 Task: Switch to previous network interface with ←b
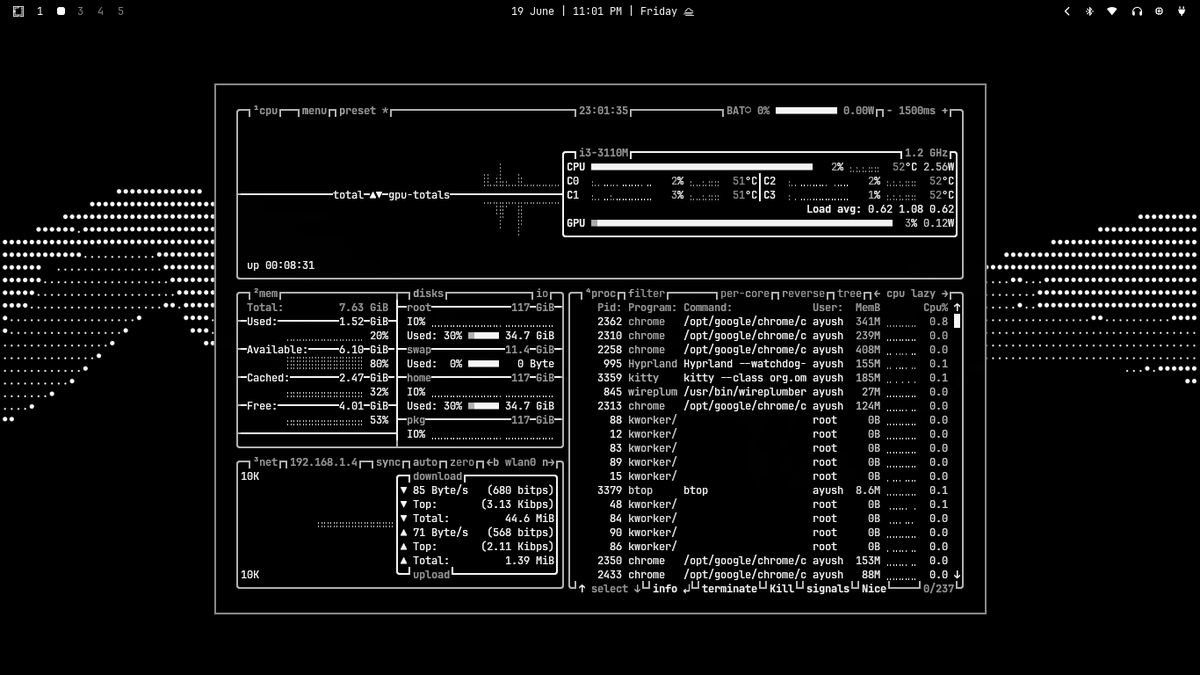pos(493,463)
